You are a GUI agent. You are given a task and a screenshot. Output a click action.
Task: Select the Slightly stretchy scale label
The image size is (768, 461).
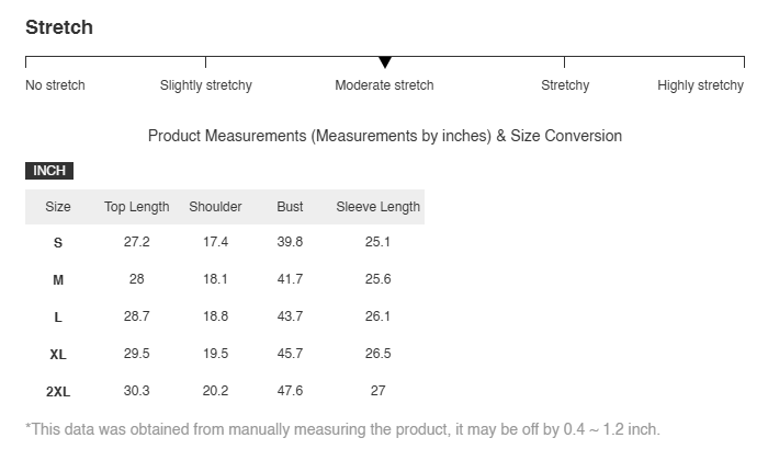coord(206,86)
